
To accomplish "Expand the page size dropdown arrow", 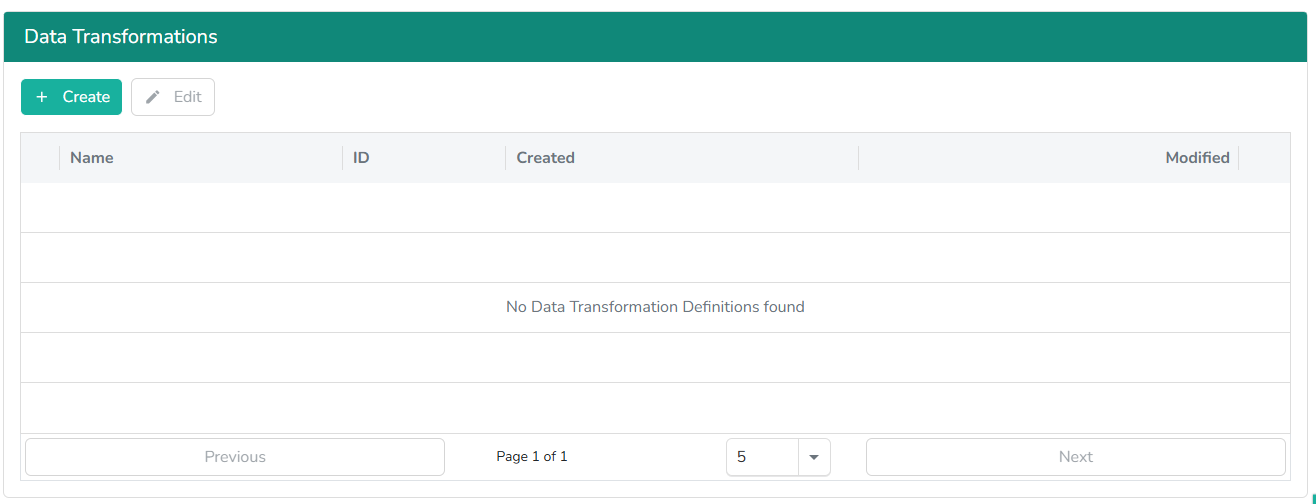I will pos(814,457).
